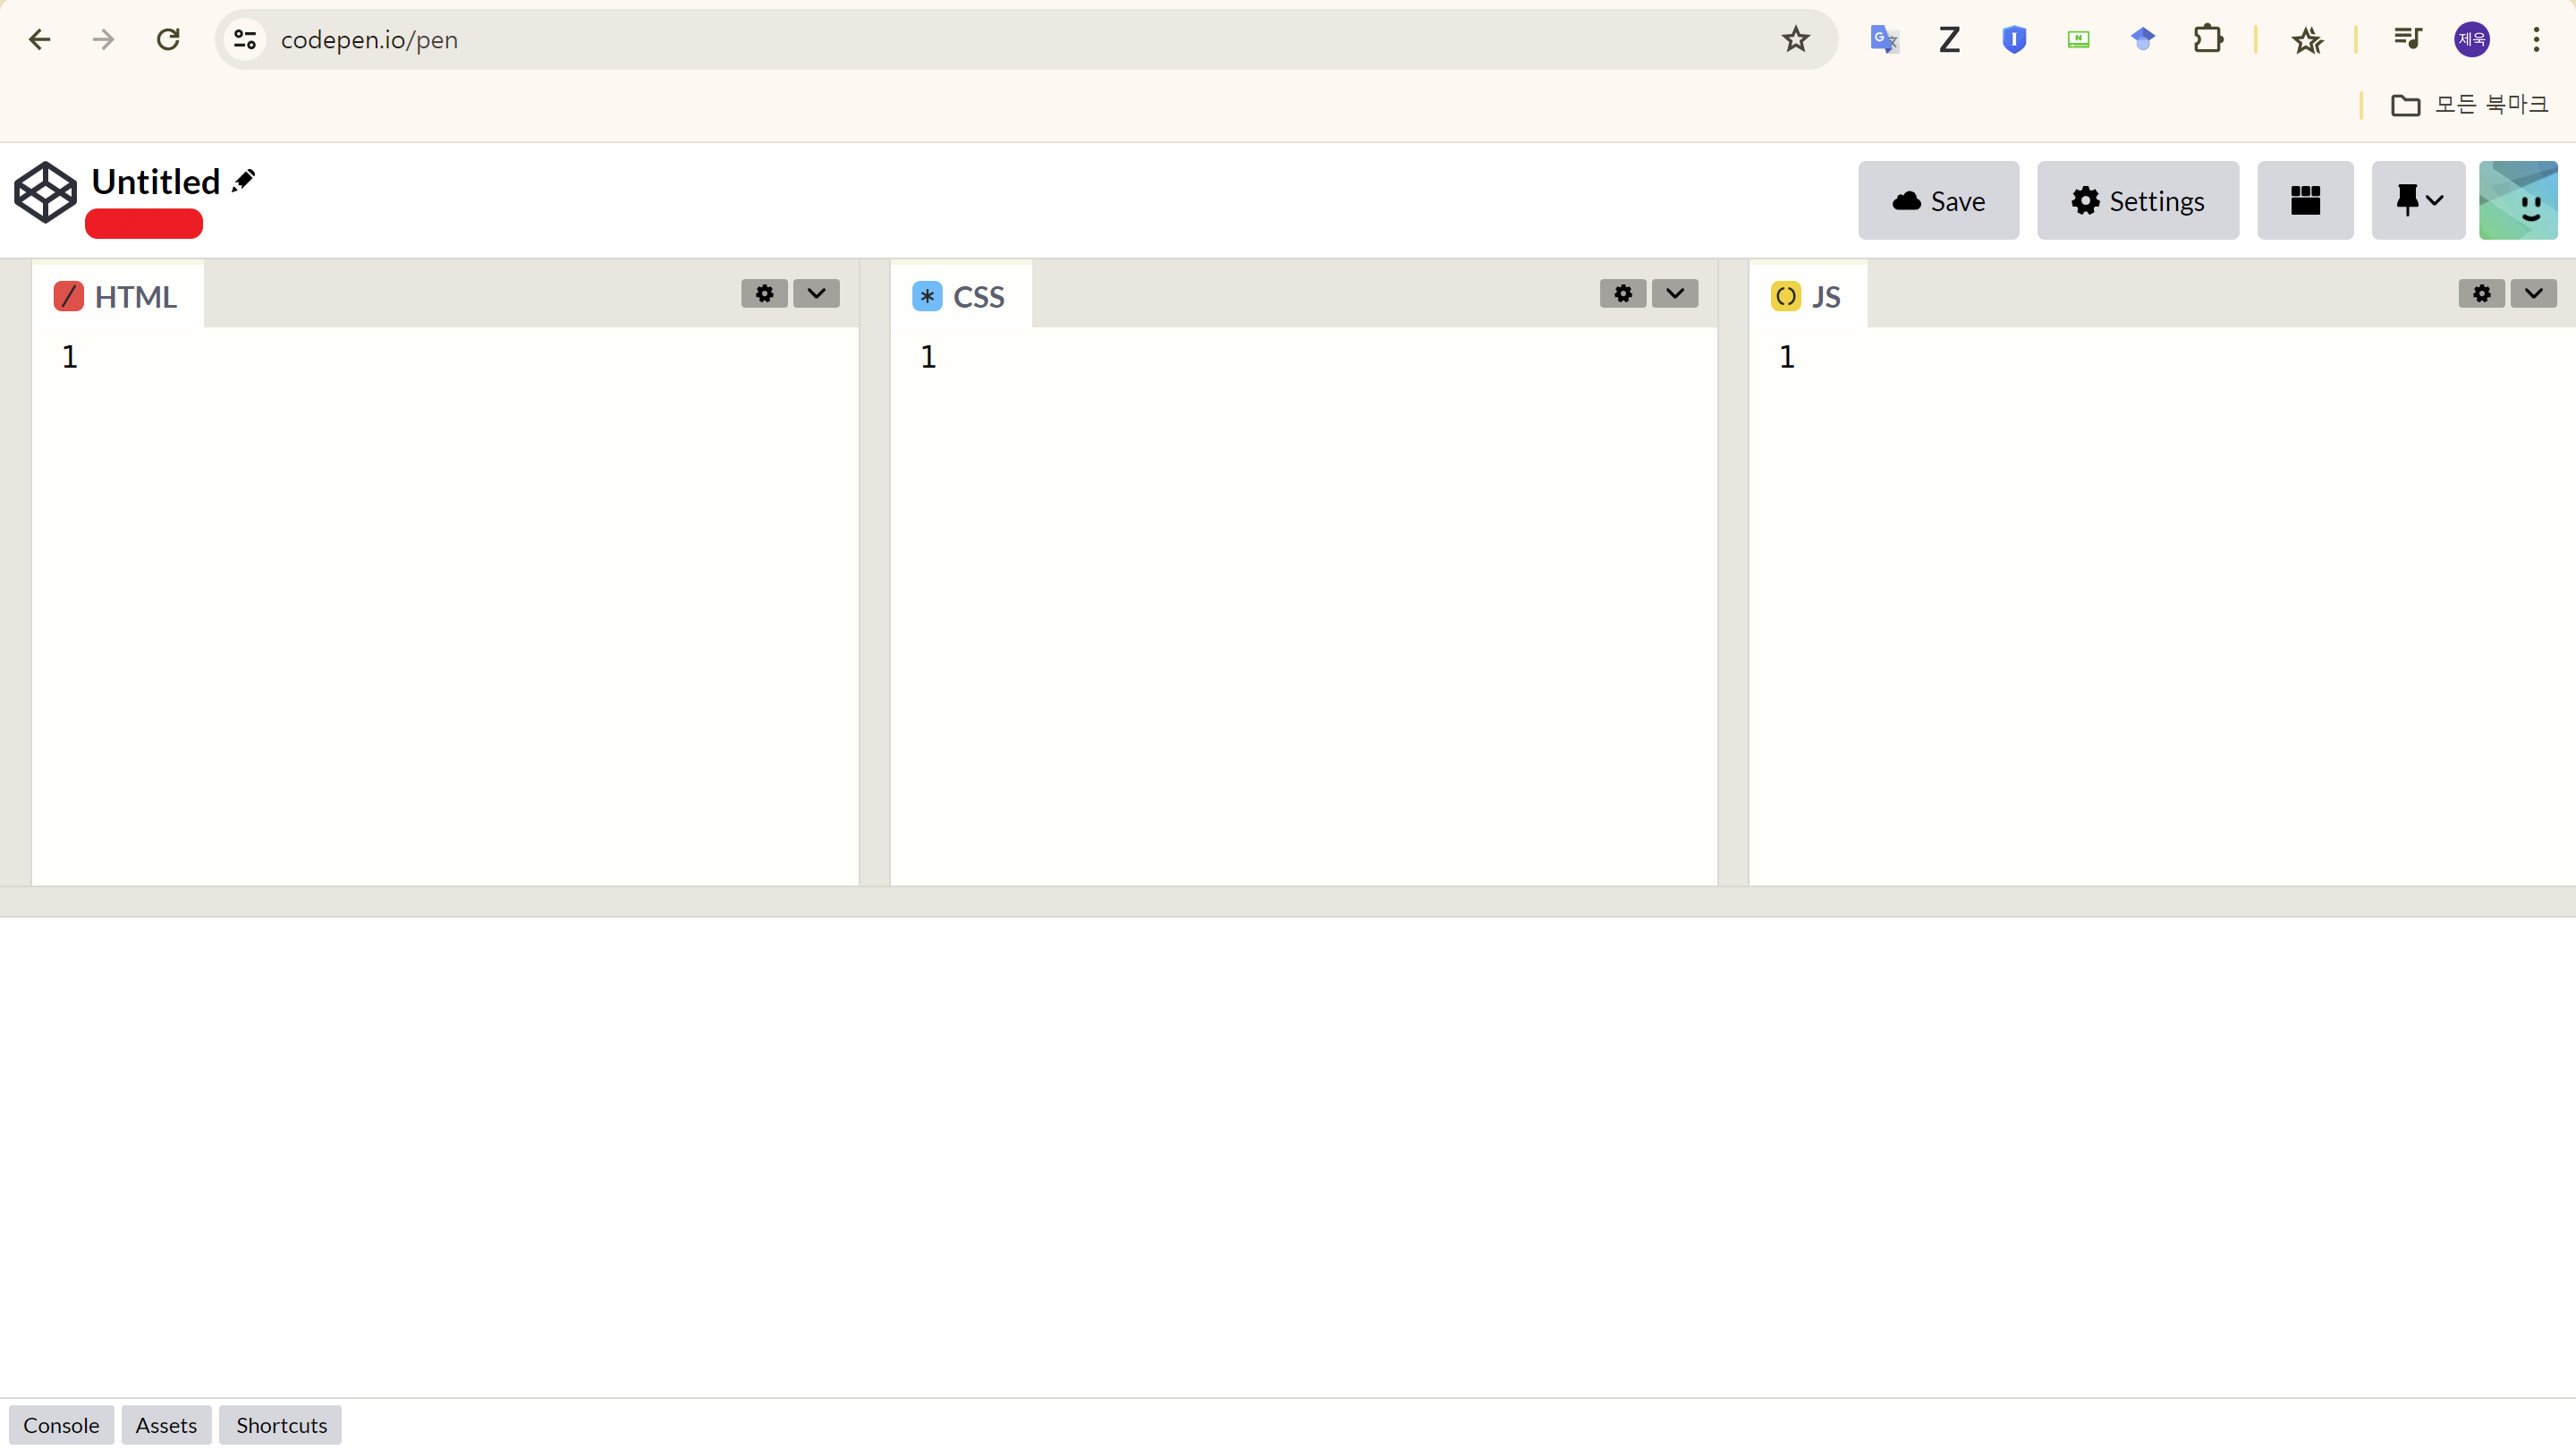Expand the HTML editor dropdown chevron
Image resolution: width=2576 pixels, height=1450 pixels.
click(x=816, y=293)
